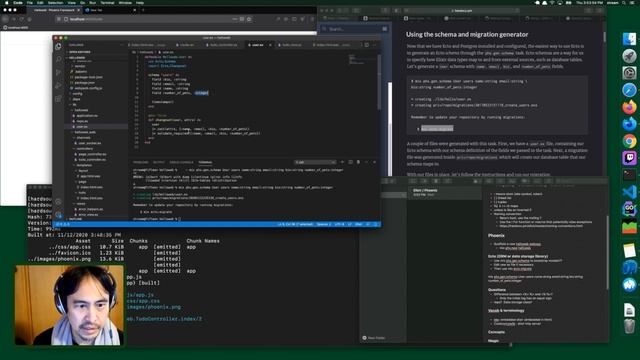Screen dimensions: 640x360
Task: Maximize the panel with the chevron-up icon
Action: 366,162
